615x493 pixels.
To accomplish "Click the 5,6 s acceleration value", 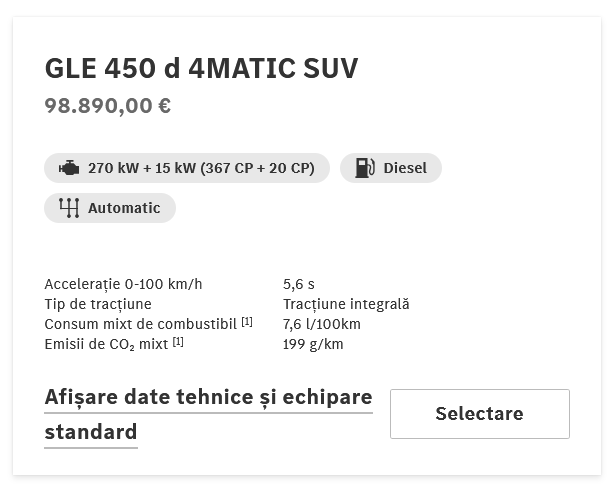I will point(298,284).
